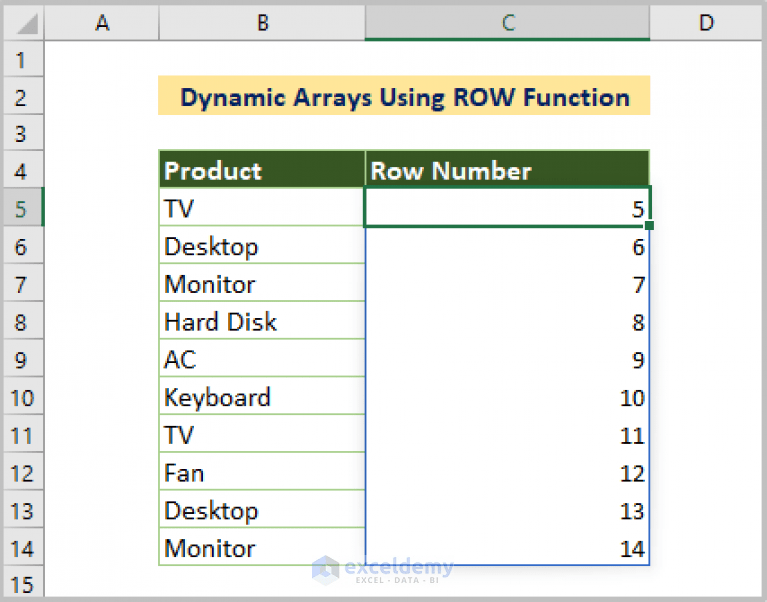Select row 10 header
The height and width of the screenshot is (602, 767).
tap(23, 396)
